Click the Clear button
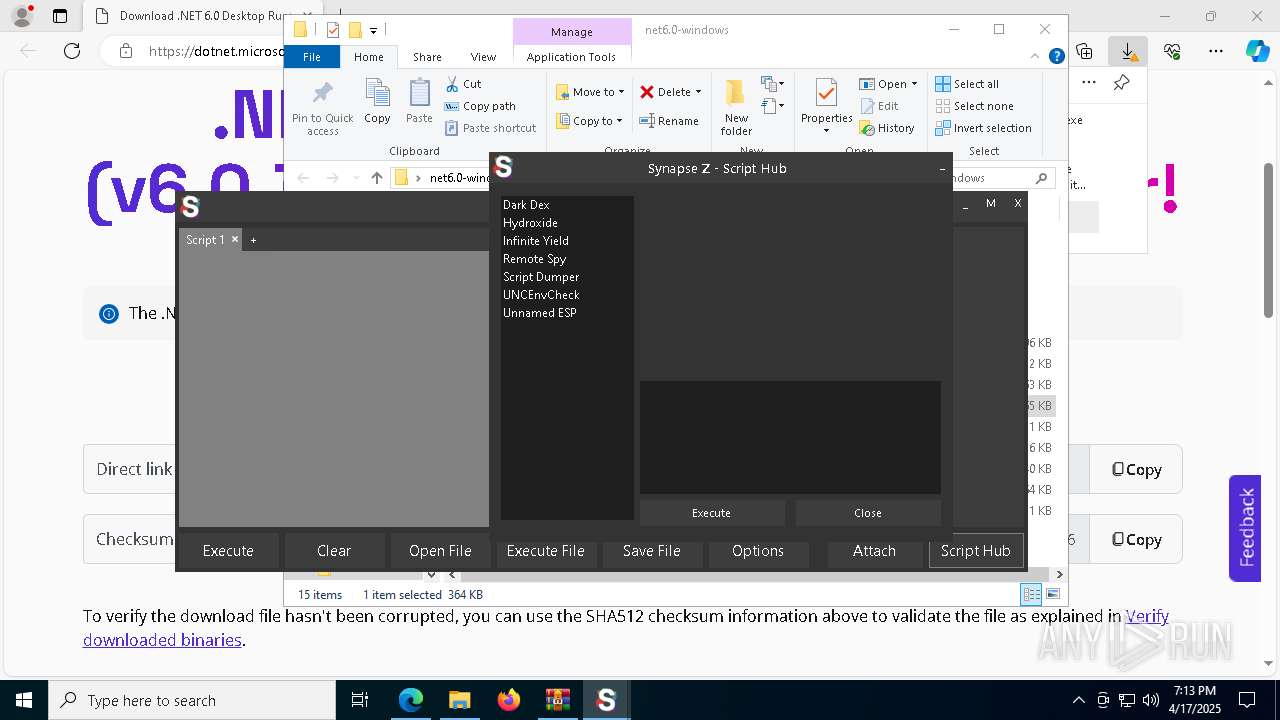 click(x=334, y=551)
